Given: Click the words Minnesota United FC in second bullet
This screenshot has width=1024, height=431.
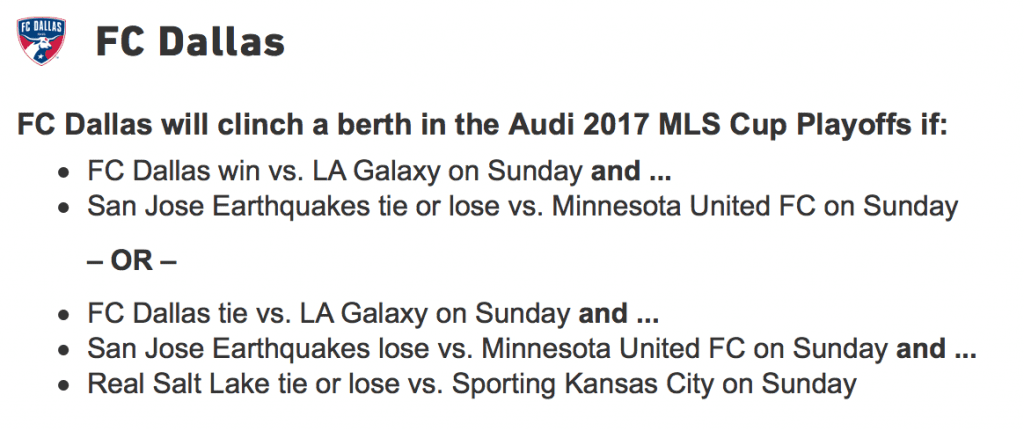Looking at the screenshot, I should pyautogui.click(x=684, y=207).
